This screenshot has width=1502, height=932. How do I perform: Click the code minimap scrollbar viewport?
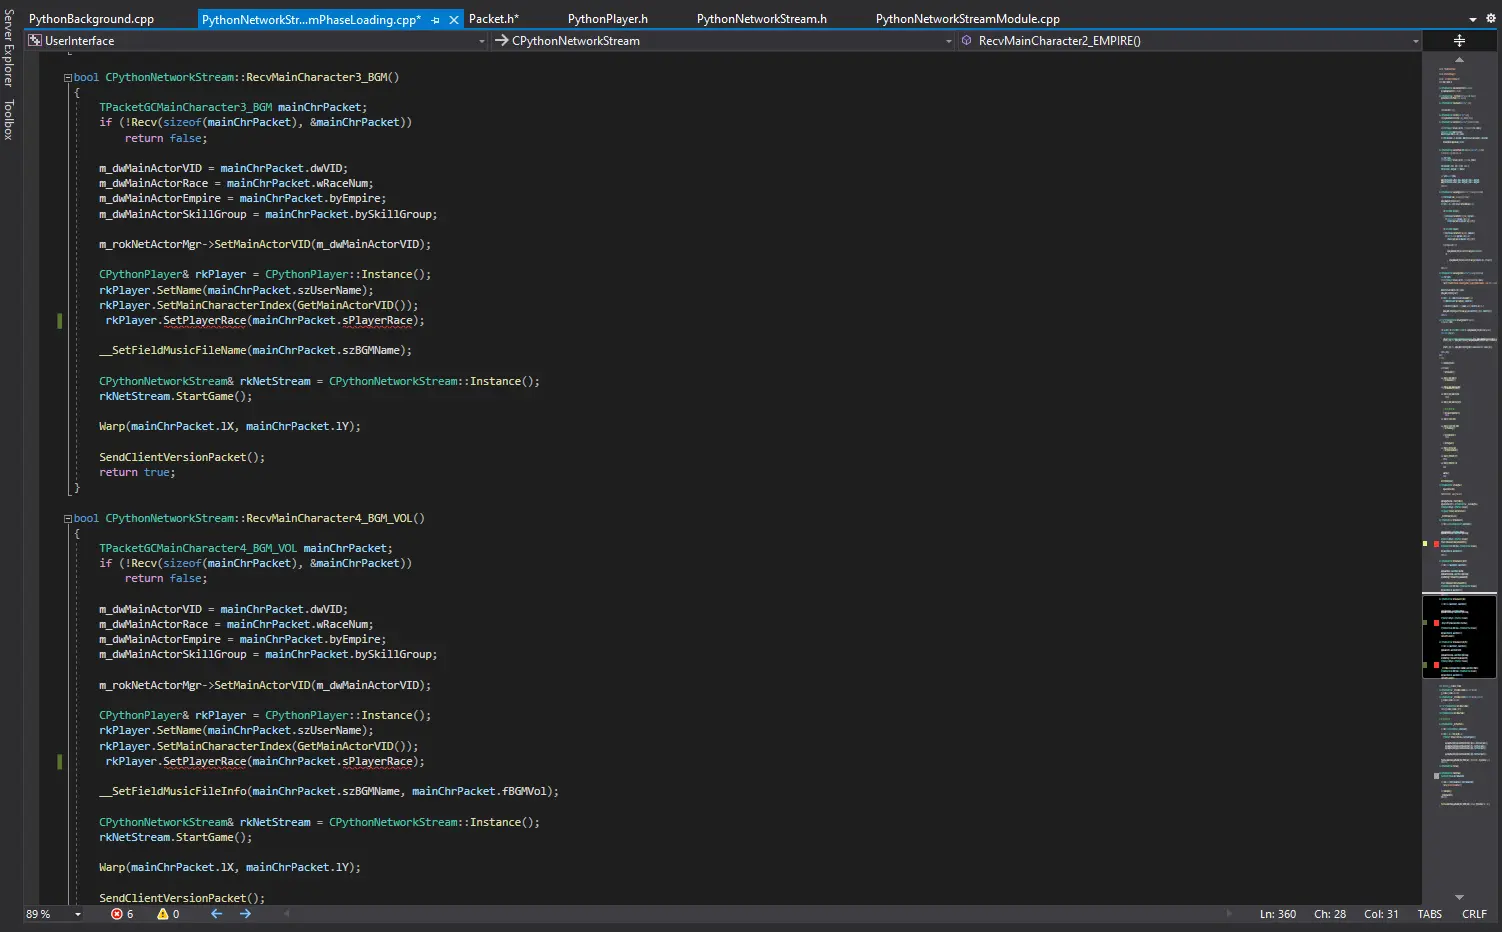pyautogui.click(x=1459, y=636)
